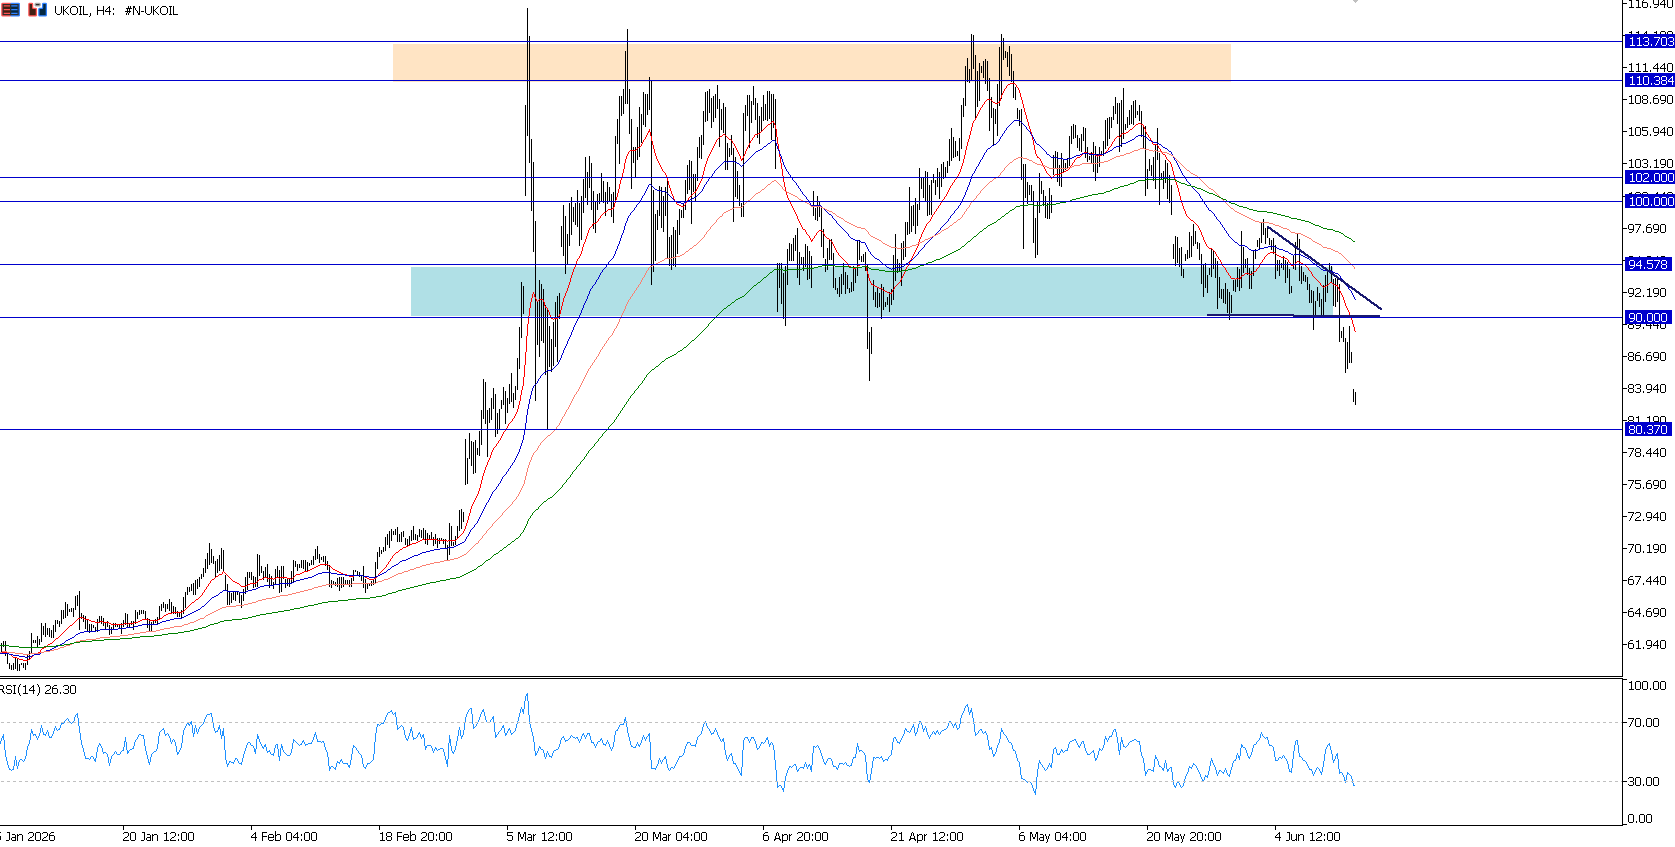The width and height of the screenshot is (1675, 847).
Task: Select the descending dark blue trendline
Action: tap(1324, 268)
